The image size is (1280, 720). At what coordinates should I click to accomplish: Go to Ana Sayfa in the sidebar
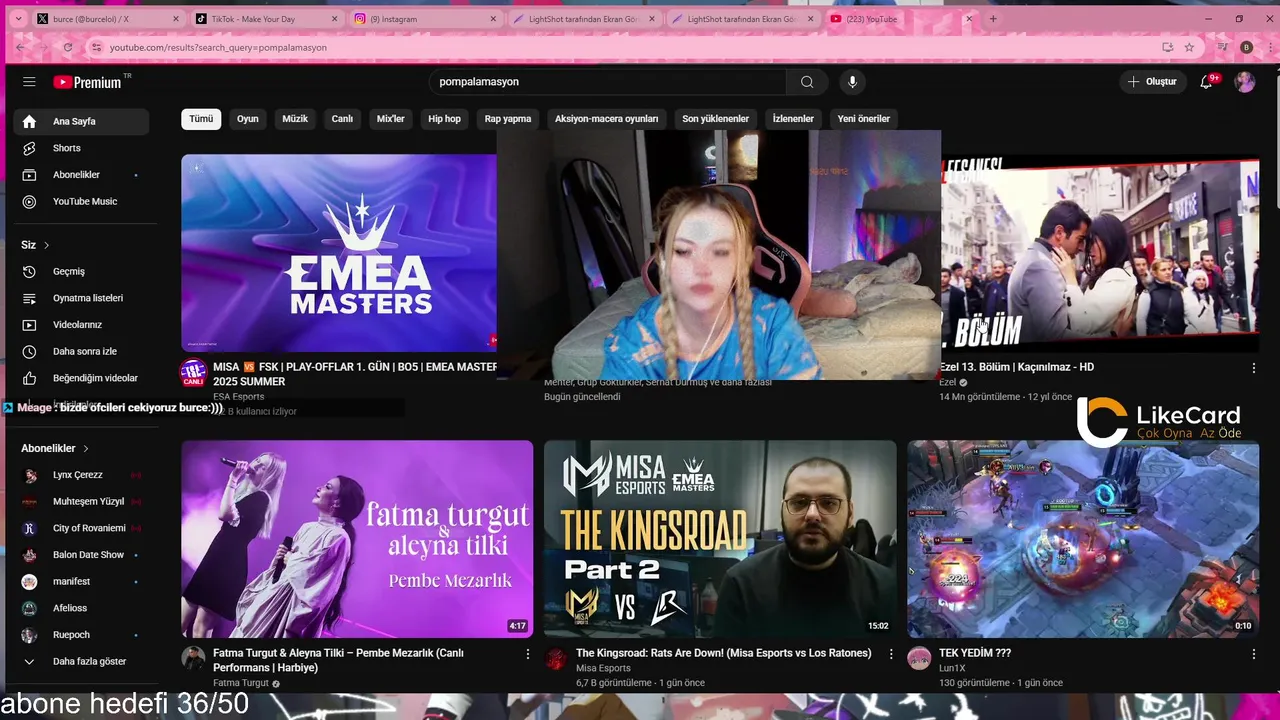(82, 121)
